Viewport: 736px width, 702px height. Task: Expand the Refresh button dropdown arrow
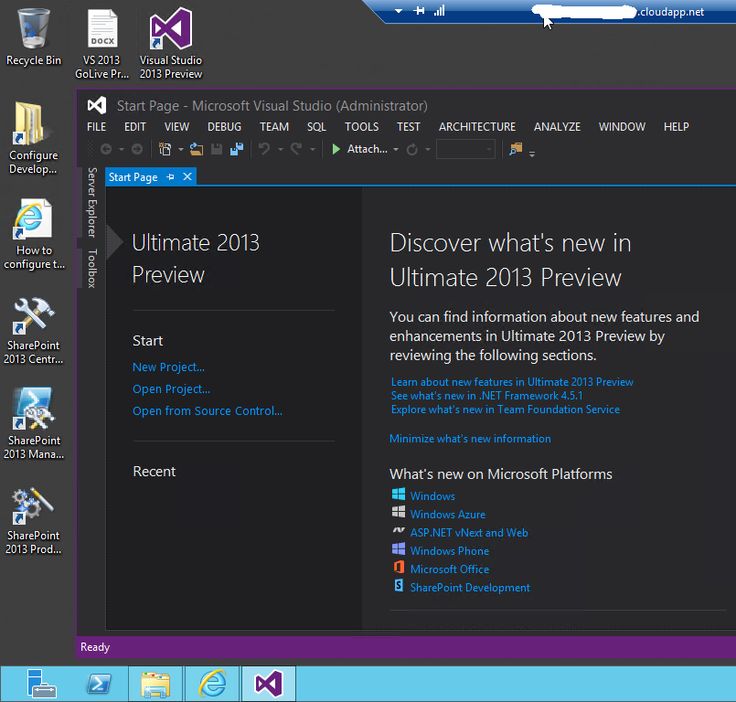(428, 149)
